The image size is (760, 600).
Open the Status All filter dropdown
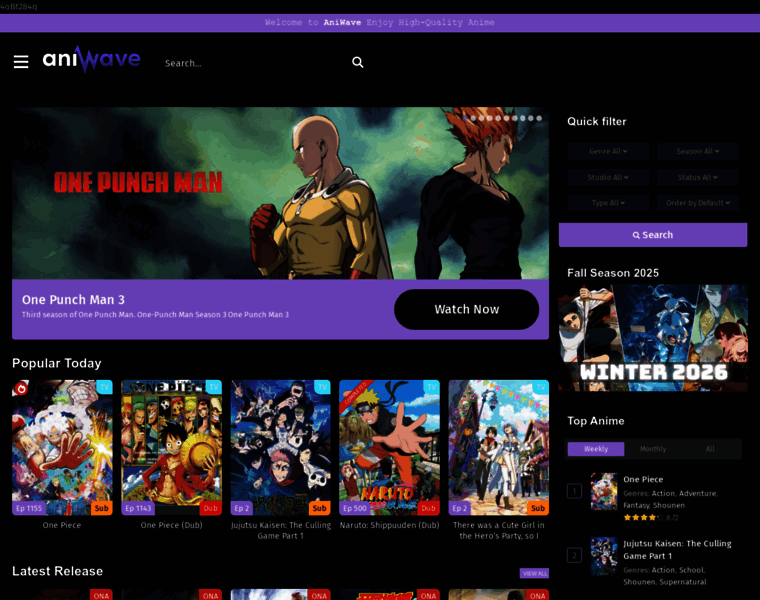click(697, 177)
